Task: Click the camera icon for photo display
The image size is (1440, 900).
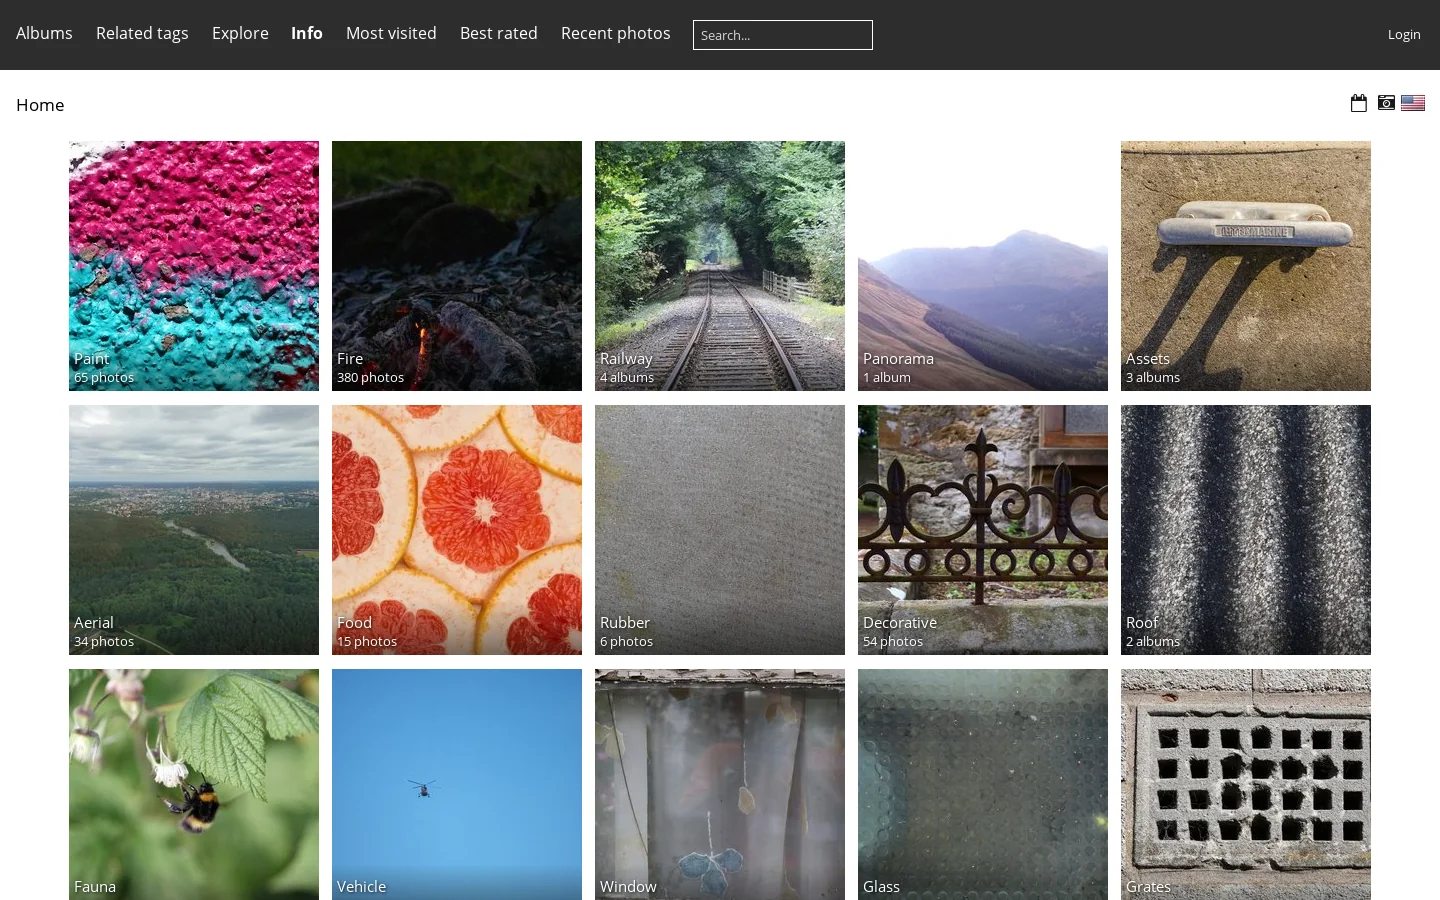Action: click(1386, 103)
